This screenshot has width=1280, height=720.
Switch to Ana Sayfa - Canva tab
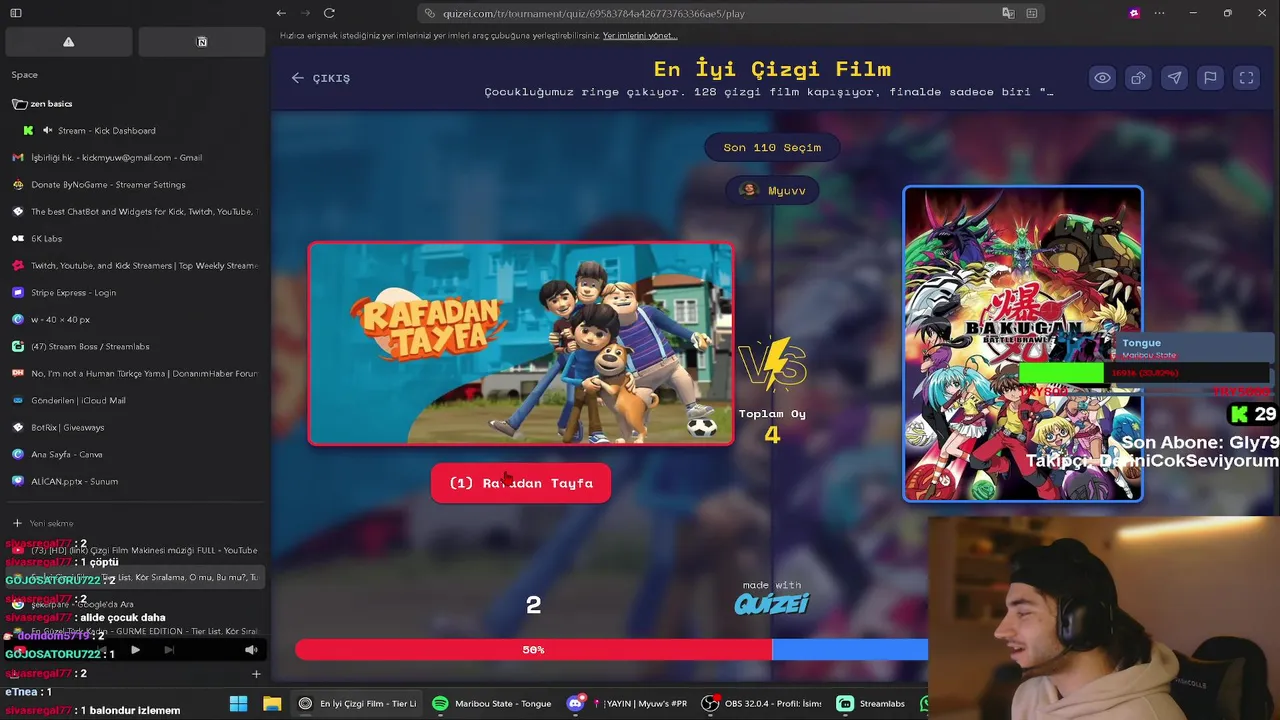click(x=135, y=454)
